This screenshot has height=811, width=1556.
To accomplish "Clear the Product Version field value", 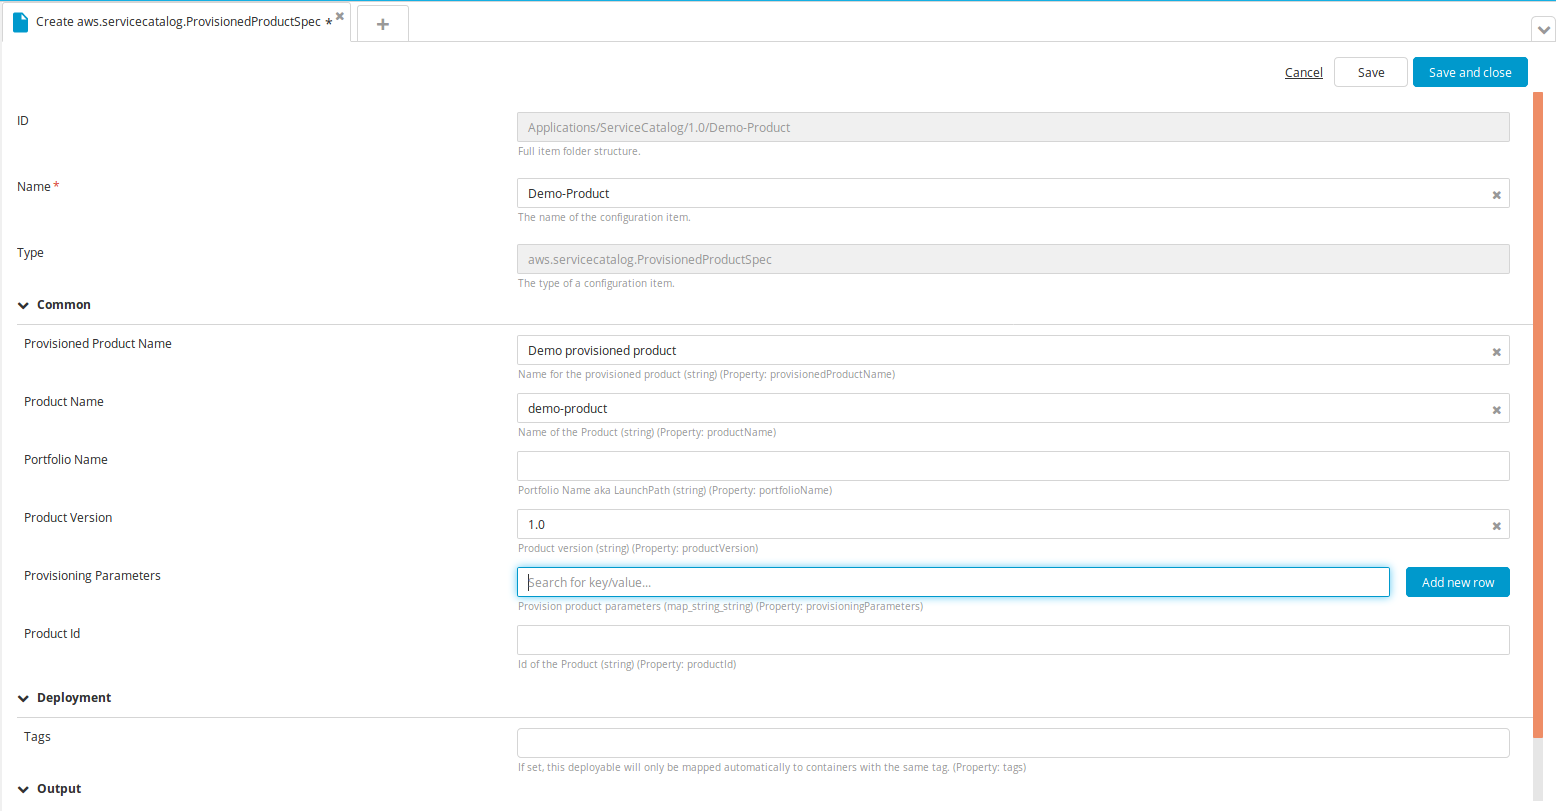I will coord(1496,526).
